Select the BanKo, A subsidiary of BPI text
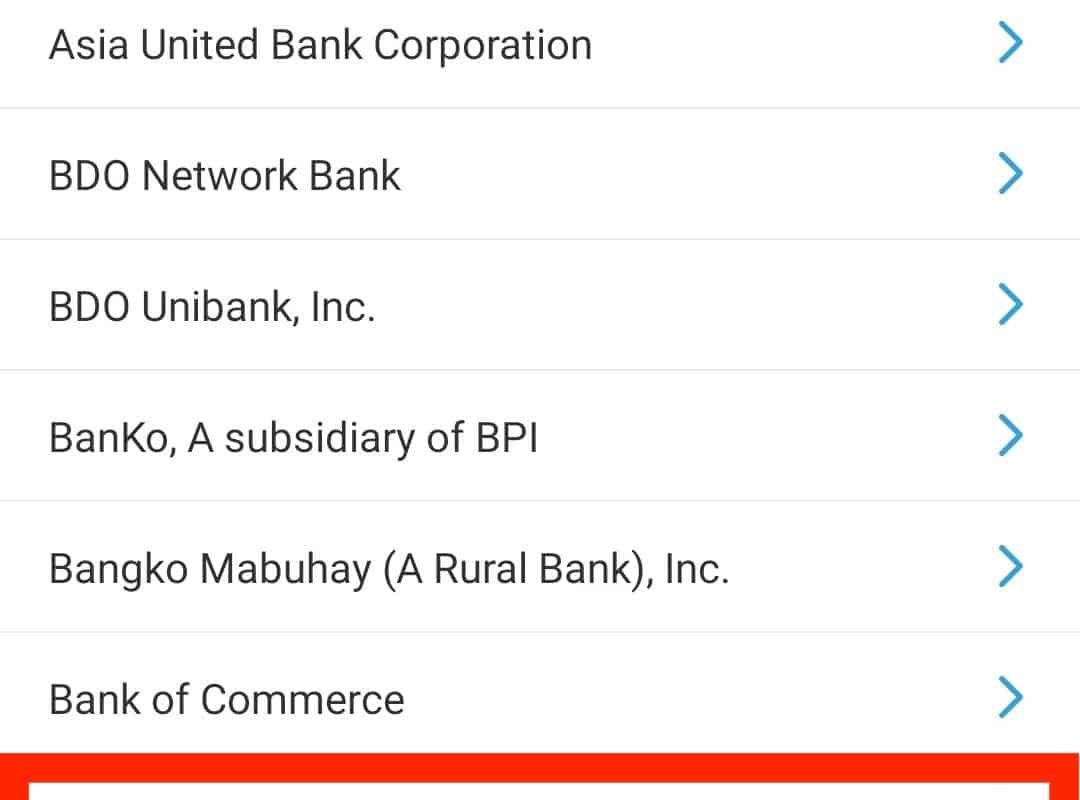The image size is (1080, 800). 293,438
